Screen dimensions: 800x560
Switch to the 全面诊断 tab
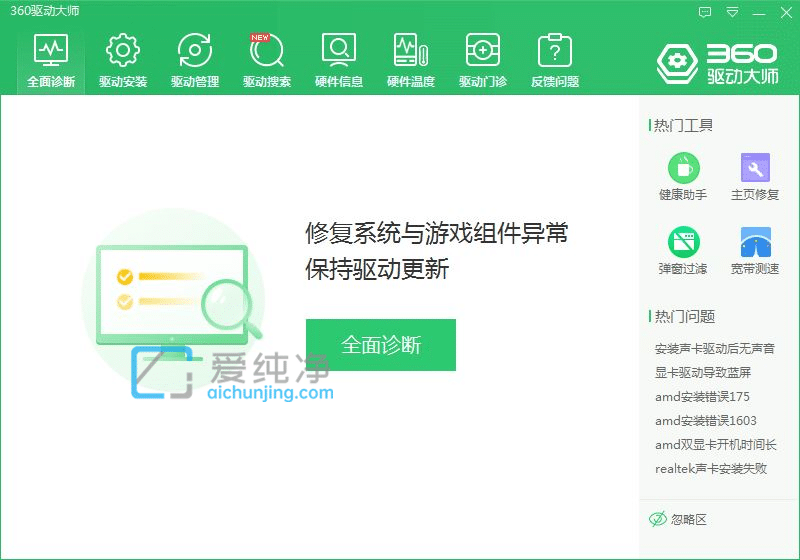tap(51, 60)
